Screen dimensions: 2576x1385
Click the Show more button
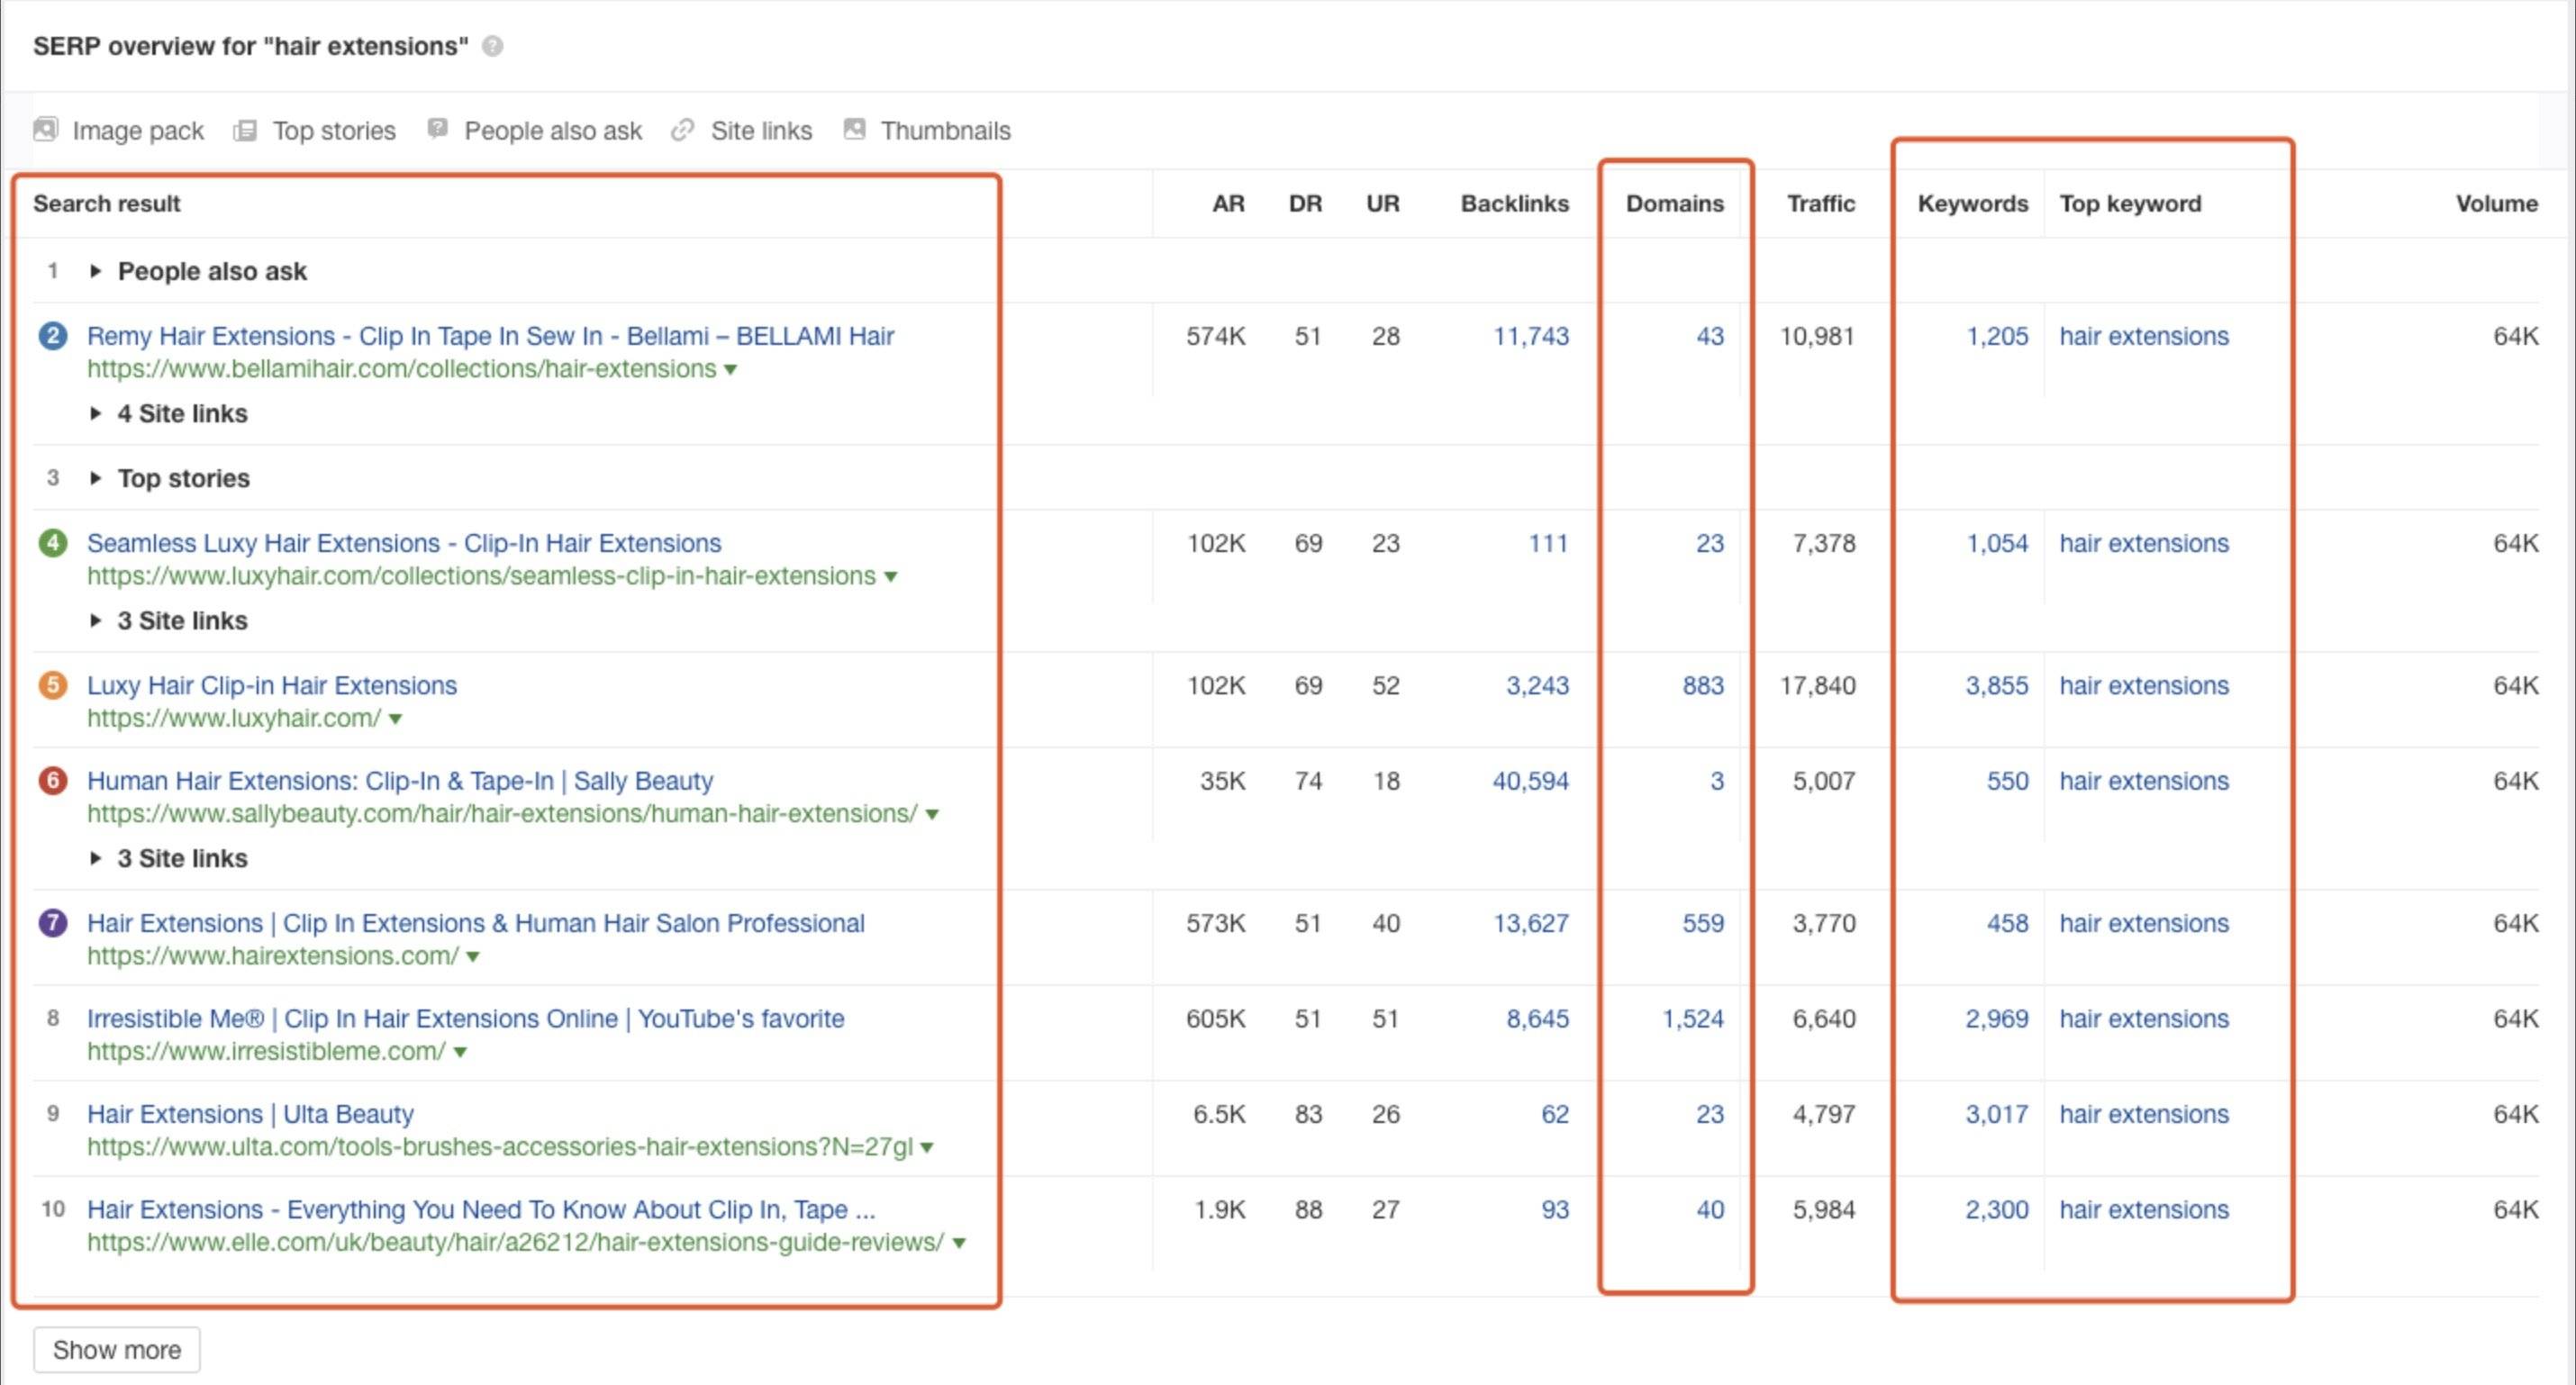click(x=117, y=1350)
